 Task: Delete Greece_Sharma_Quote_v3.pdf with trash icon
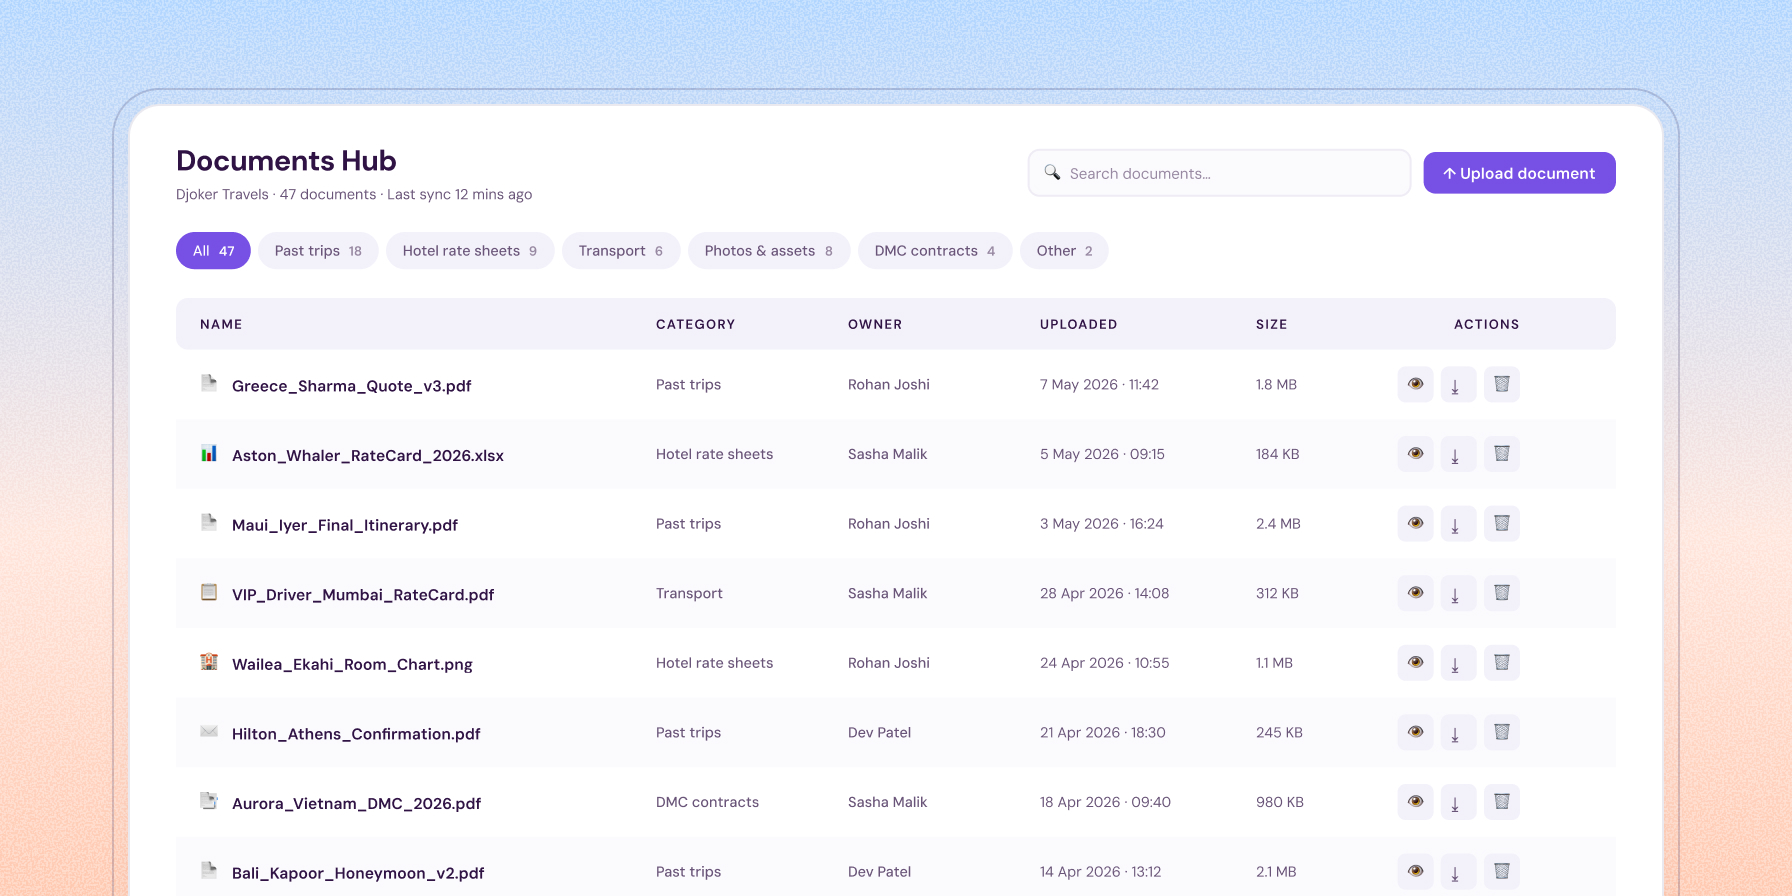(x=1501, y=384)
